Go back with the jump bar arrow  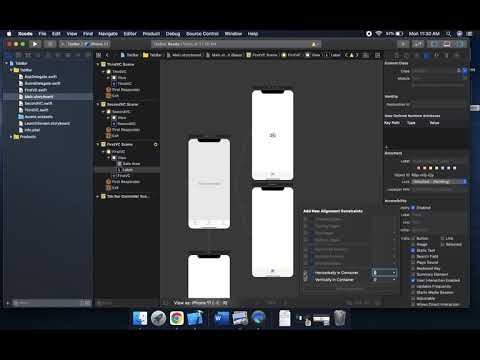coord(107,55)
